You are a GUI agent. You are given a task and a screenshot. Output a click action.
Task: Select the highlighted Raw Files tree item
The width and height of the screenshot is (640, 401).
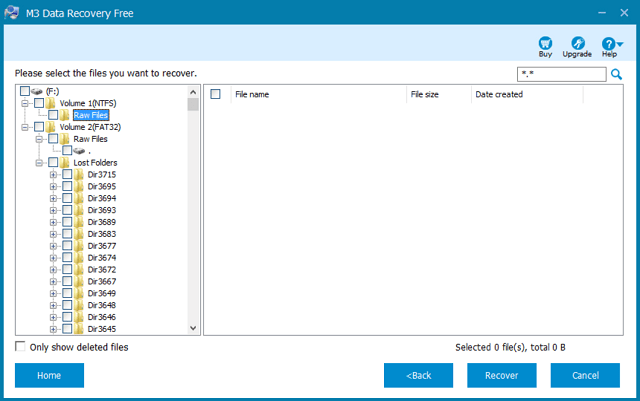[91, 115]
